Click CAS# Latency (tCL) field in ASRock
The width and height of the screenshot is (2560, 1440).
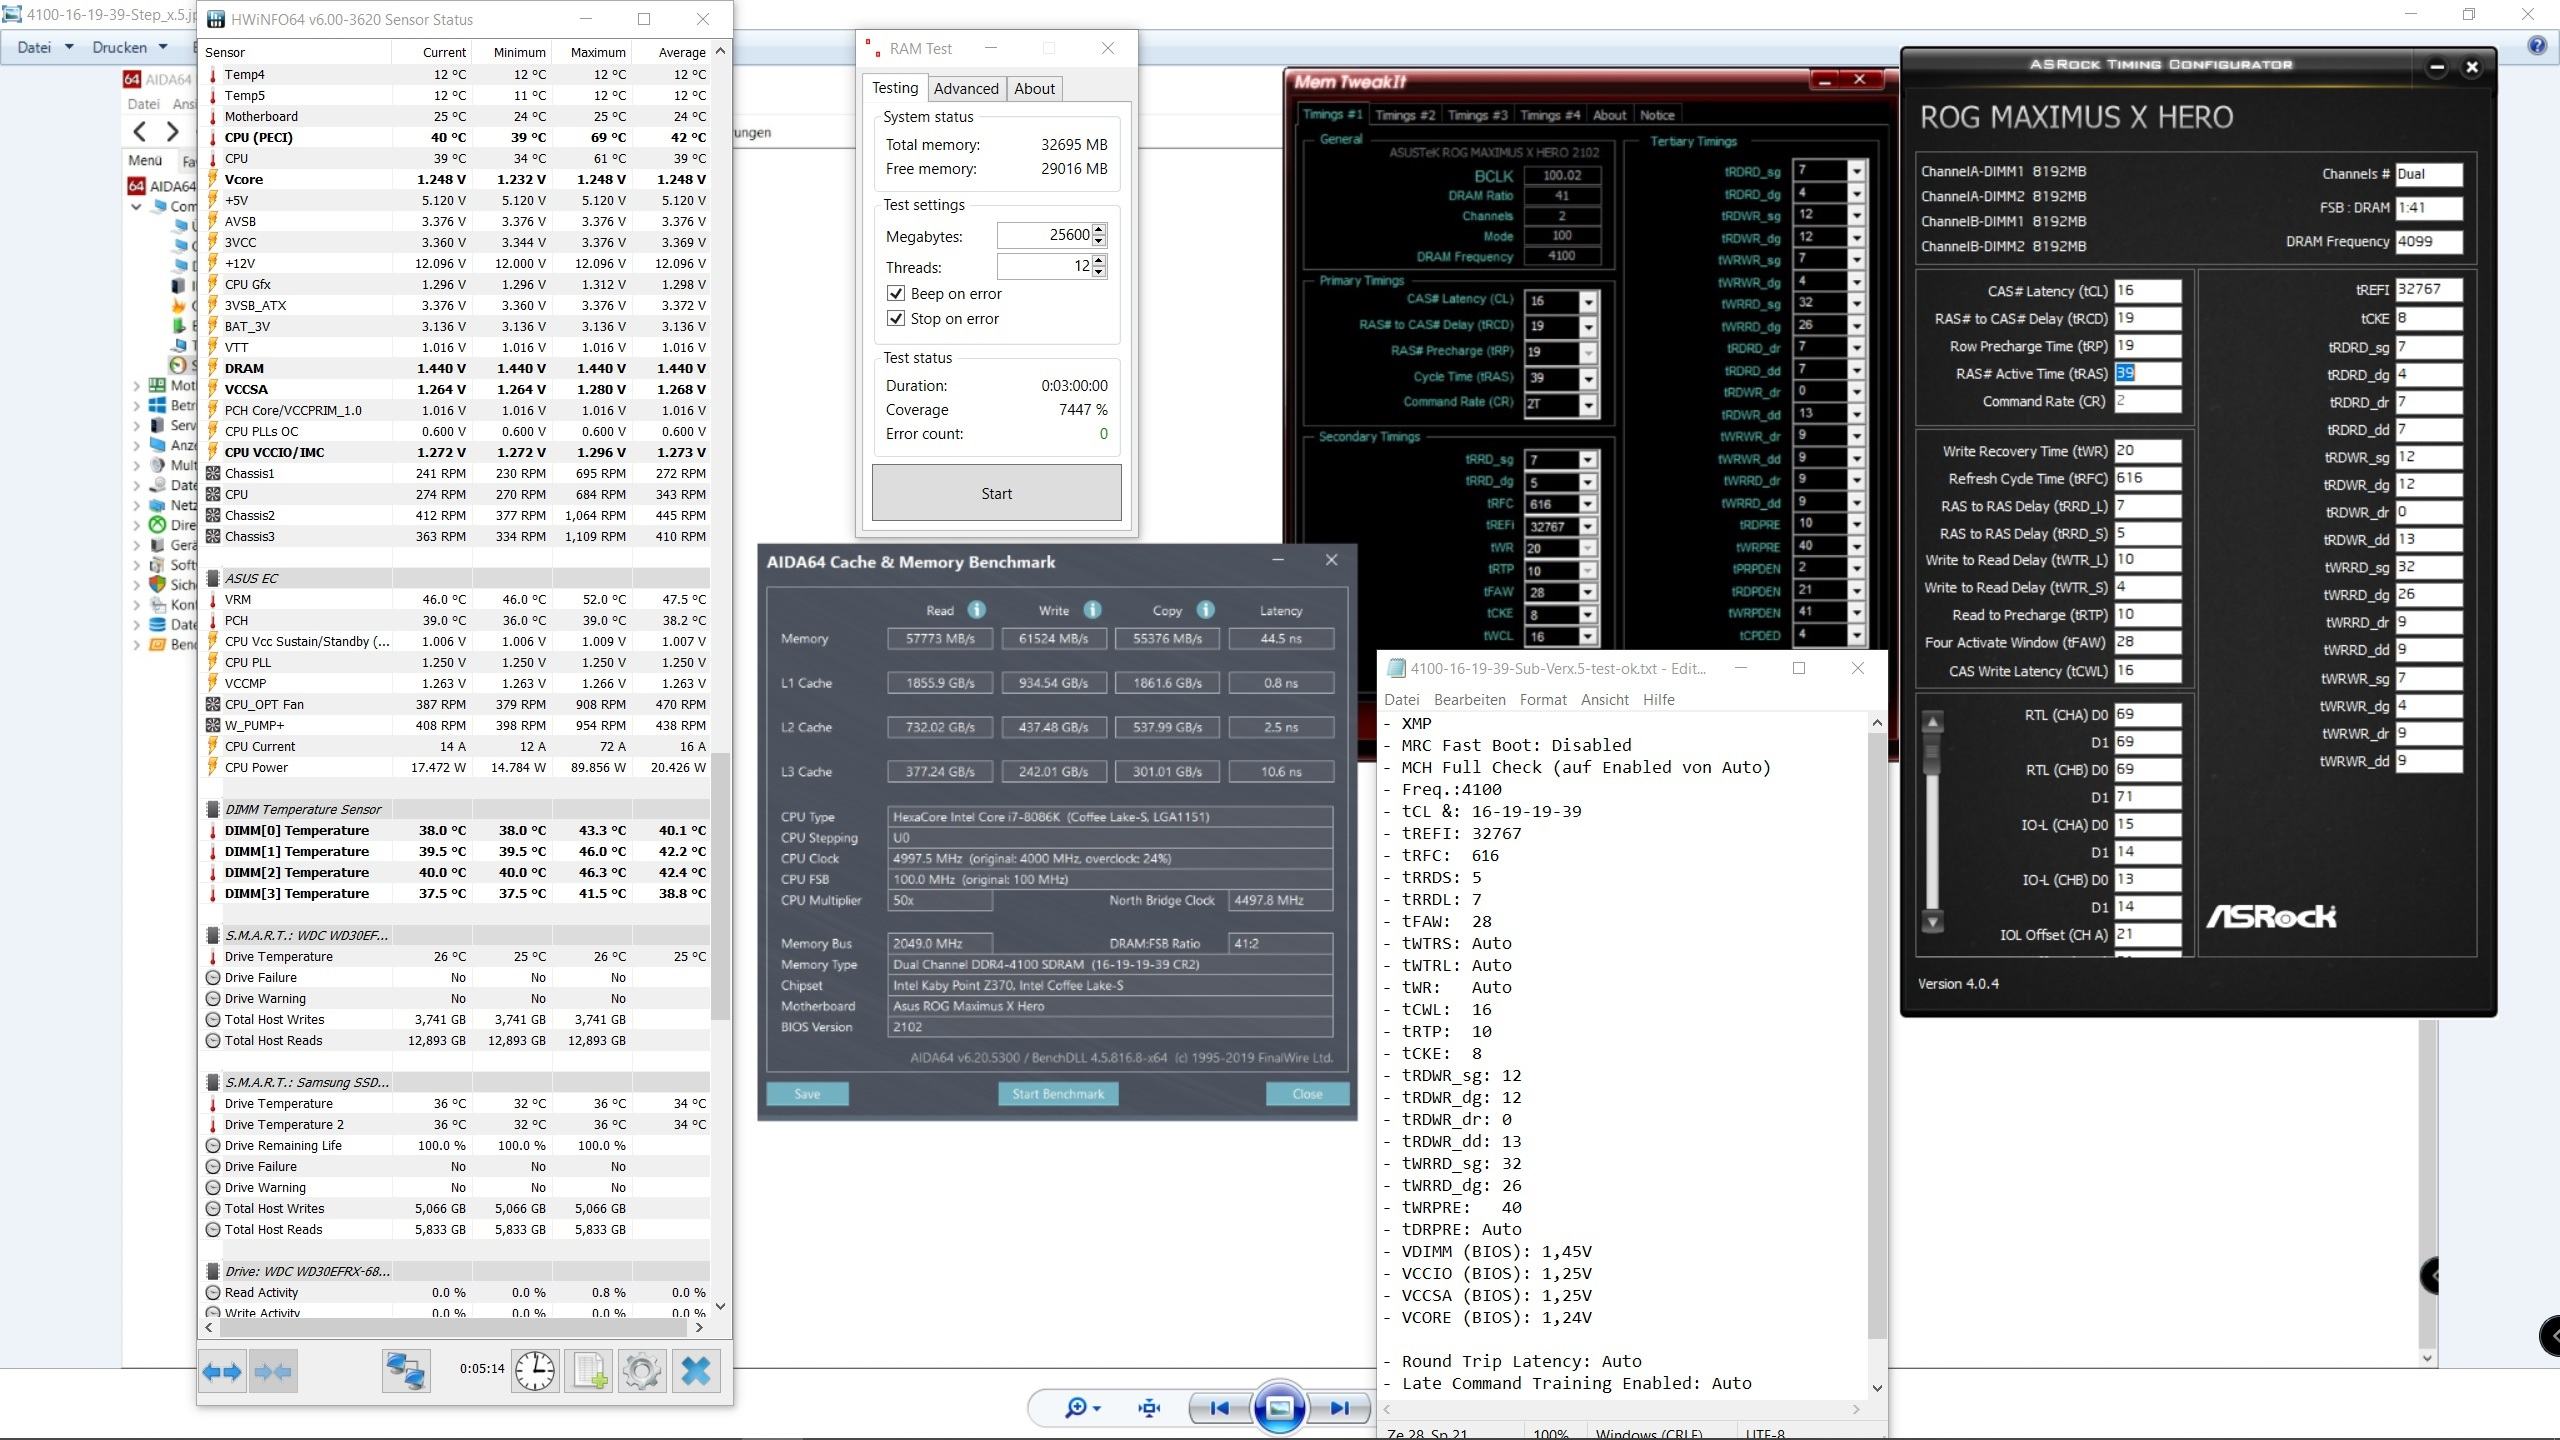(2146, 291)
